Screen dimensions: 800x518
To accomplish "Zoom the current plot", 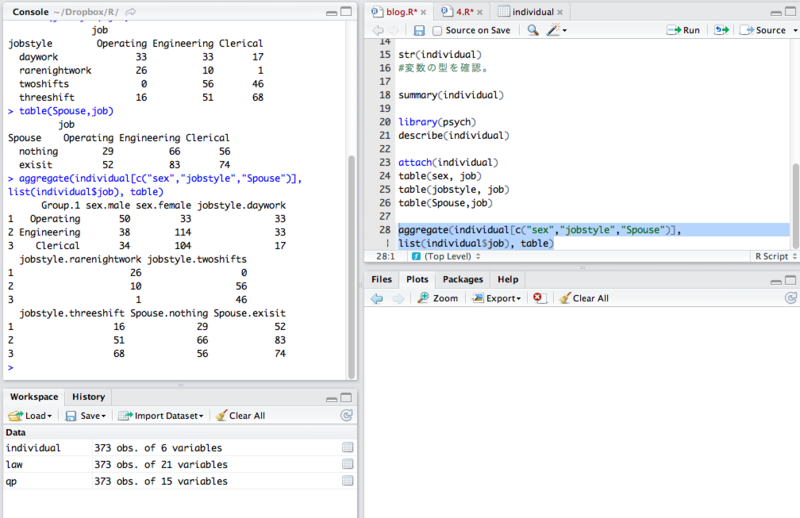I will tap(438, 298).
